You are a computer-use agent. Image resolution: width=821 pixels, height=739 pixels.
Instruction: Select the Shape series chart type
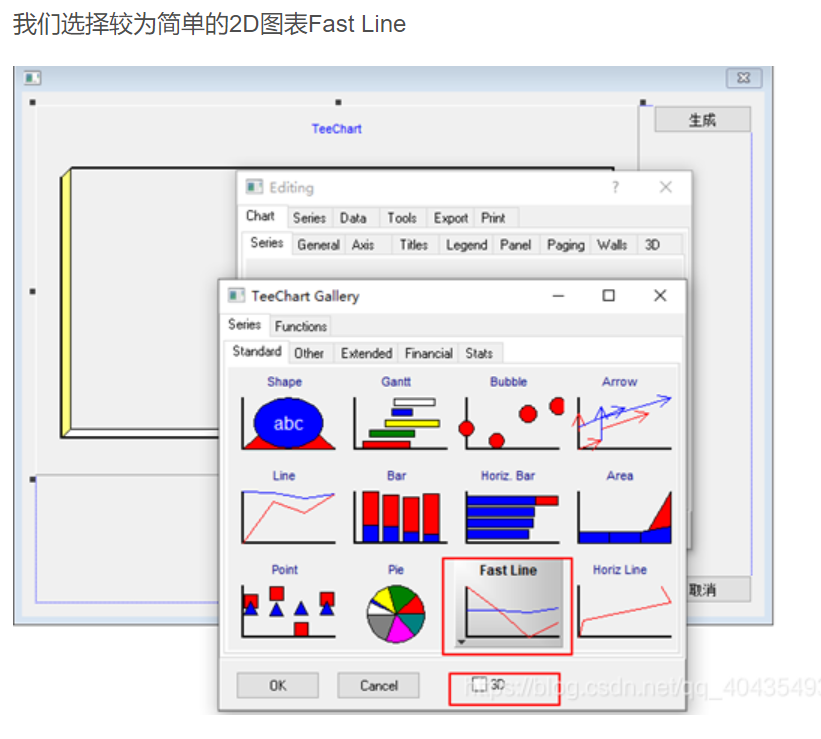click(x=287, y=413)
